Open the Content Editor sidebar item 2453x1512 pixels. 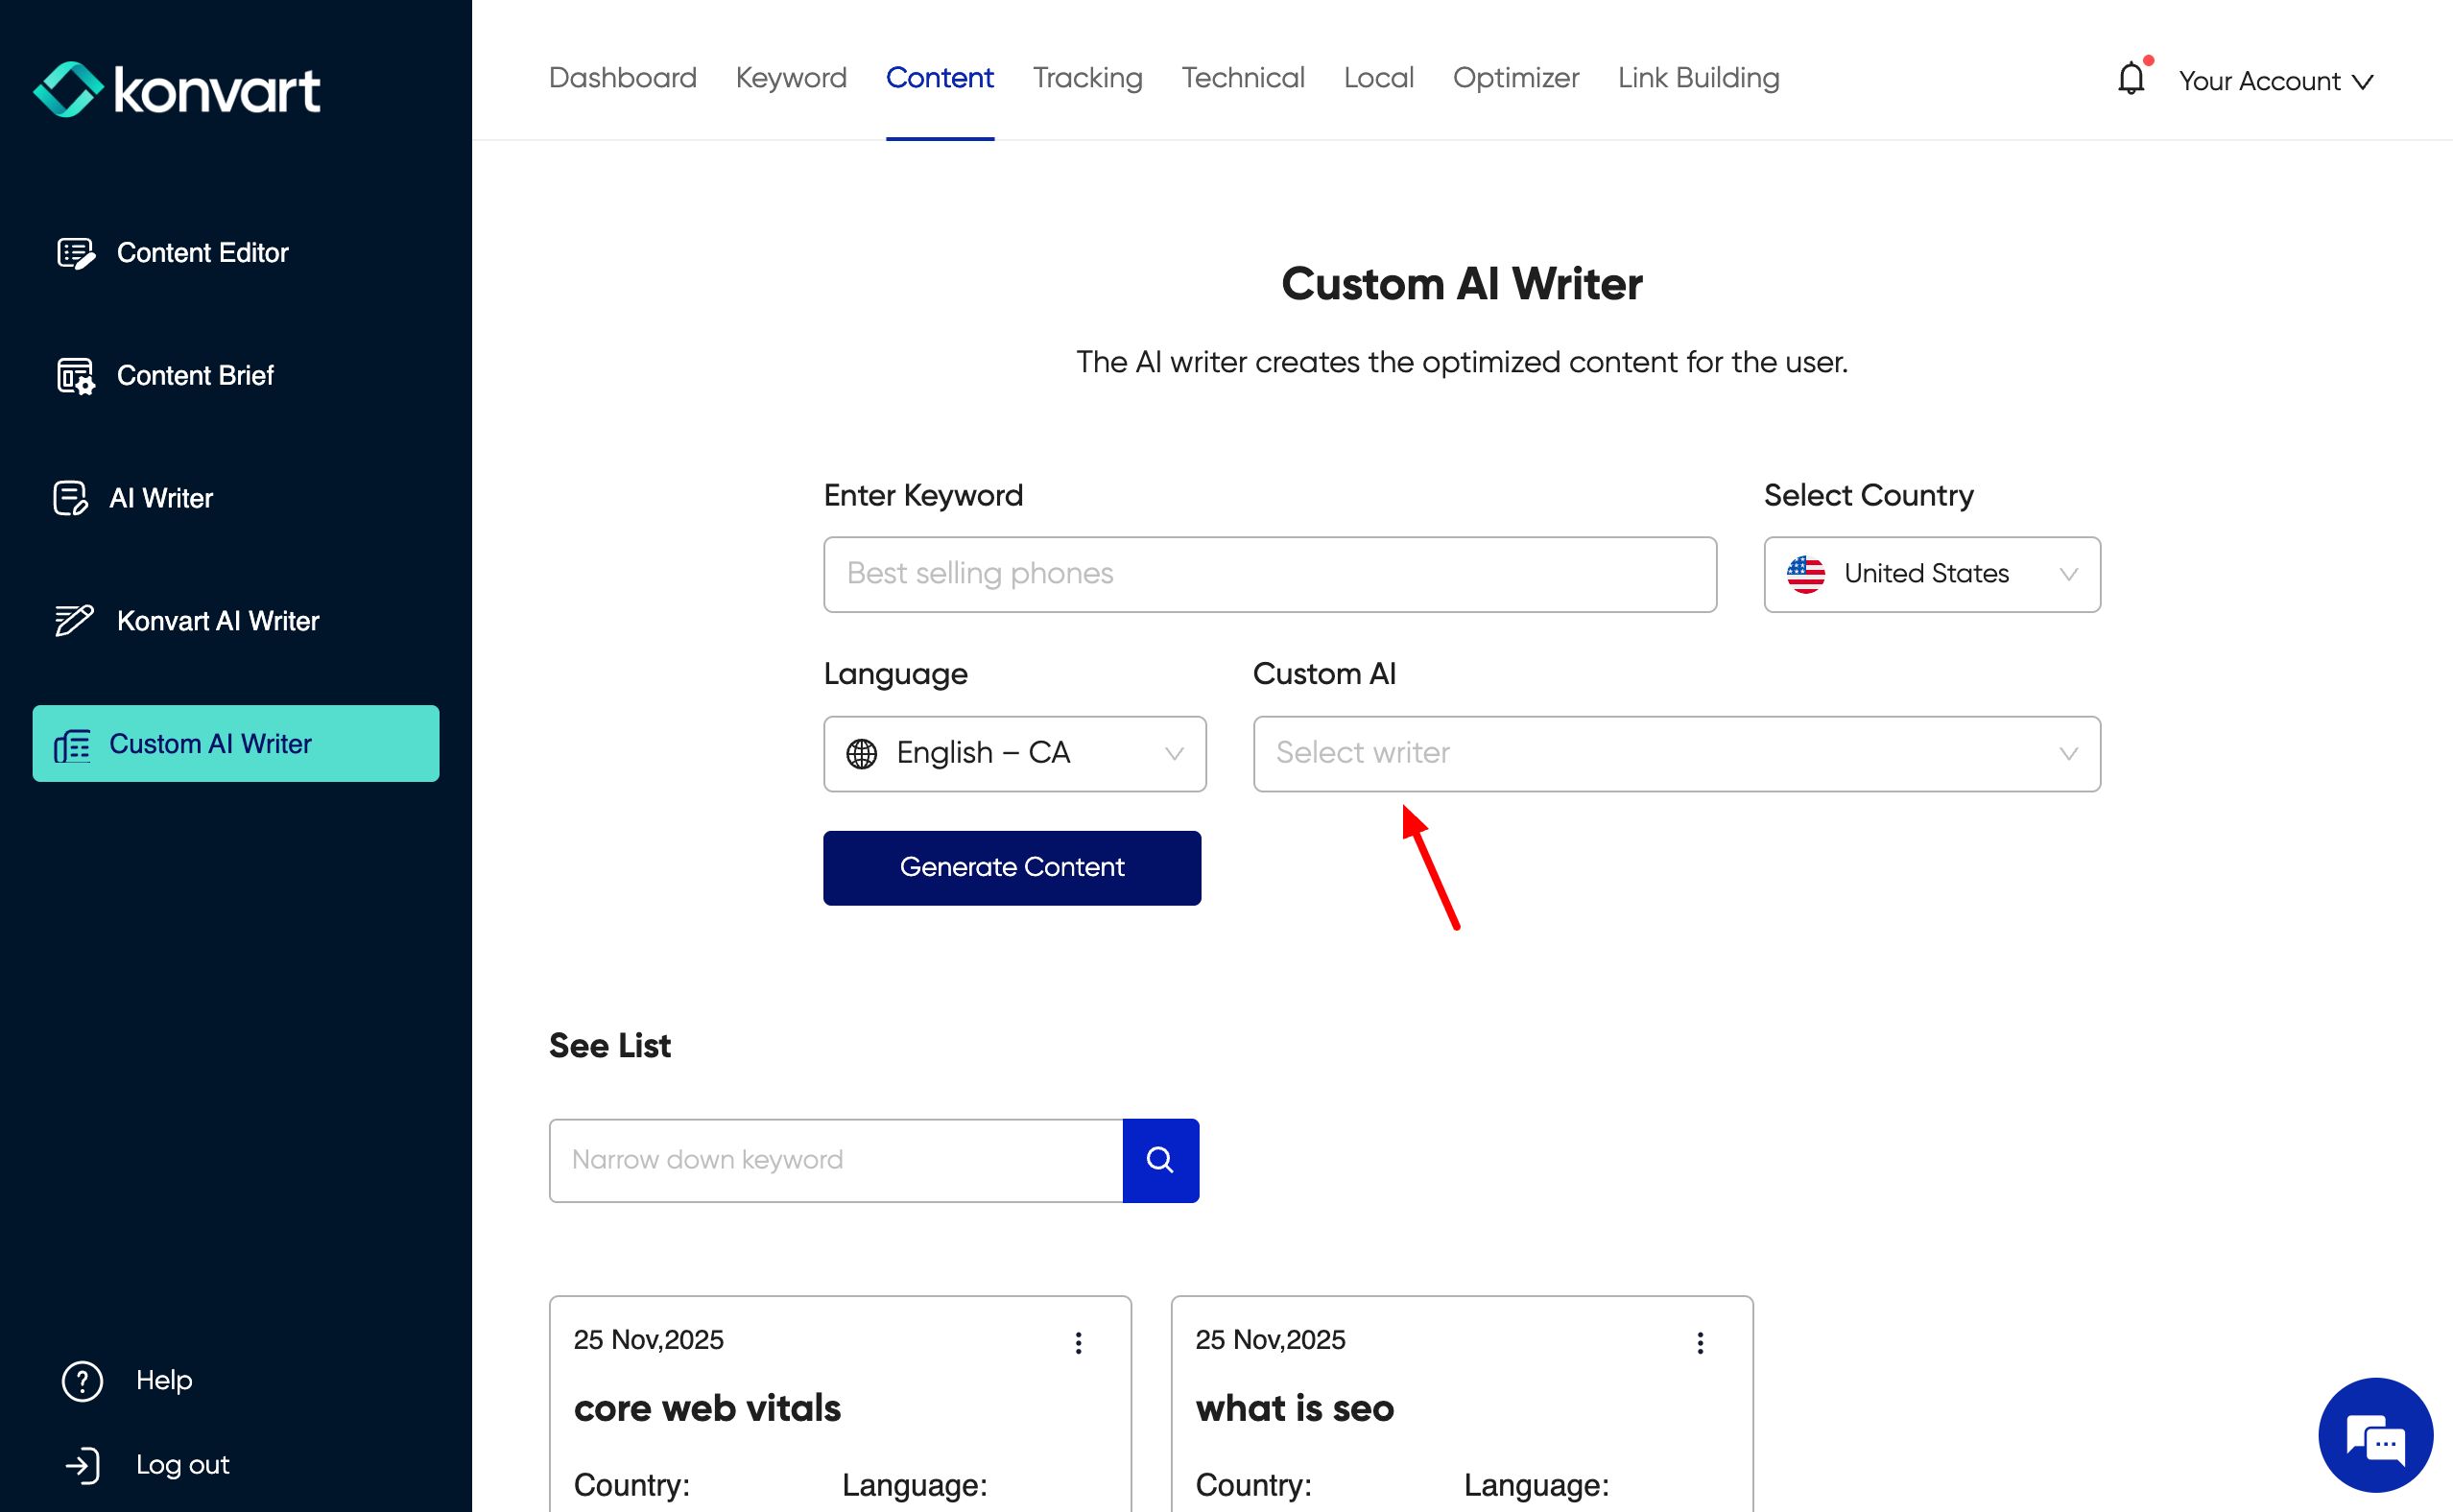(x=202, y=253)
